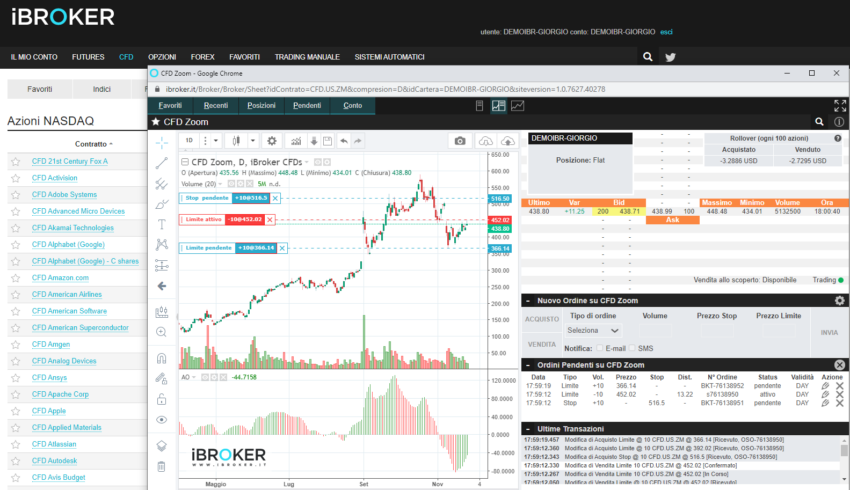
Task: Redo last chart action
Action: (x=358, y=141)
